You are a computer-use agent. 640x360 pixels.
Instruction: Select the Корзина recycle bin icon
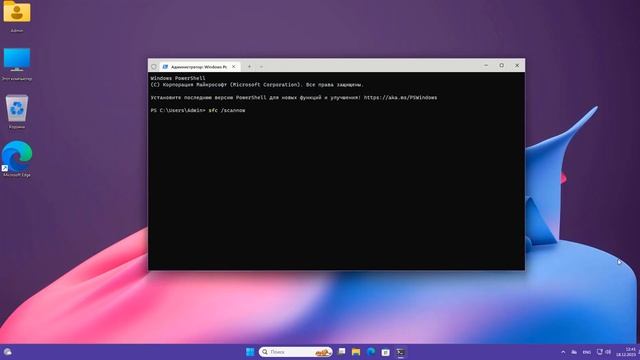(17, 112)
